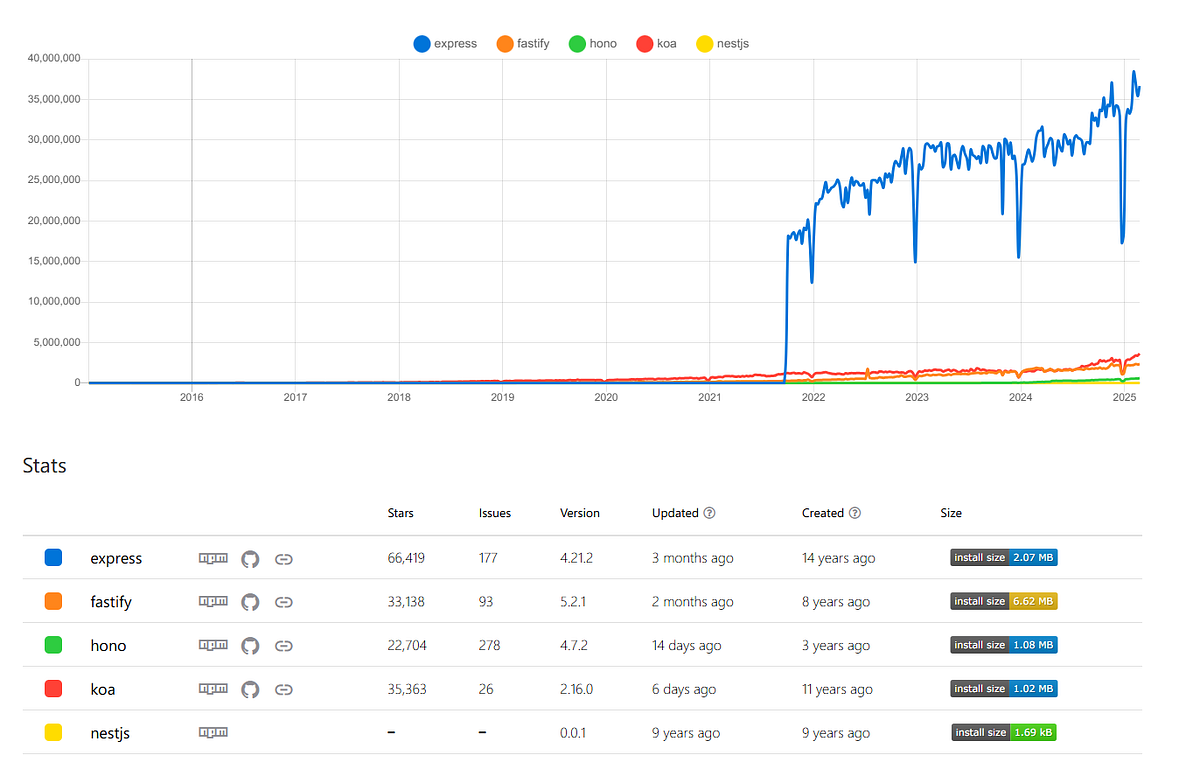Remove fastify from the comparison legend
The height and width of the screenshot is (778, 1200).
(x=522, y=43)
